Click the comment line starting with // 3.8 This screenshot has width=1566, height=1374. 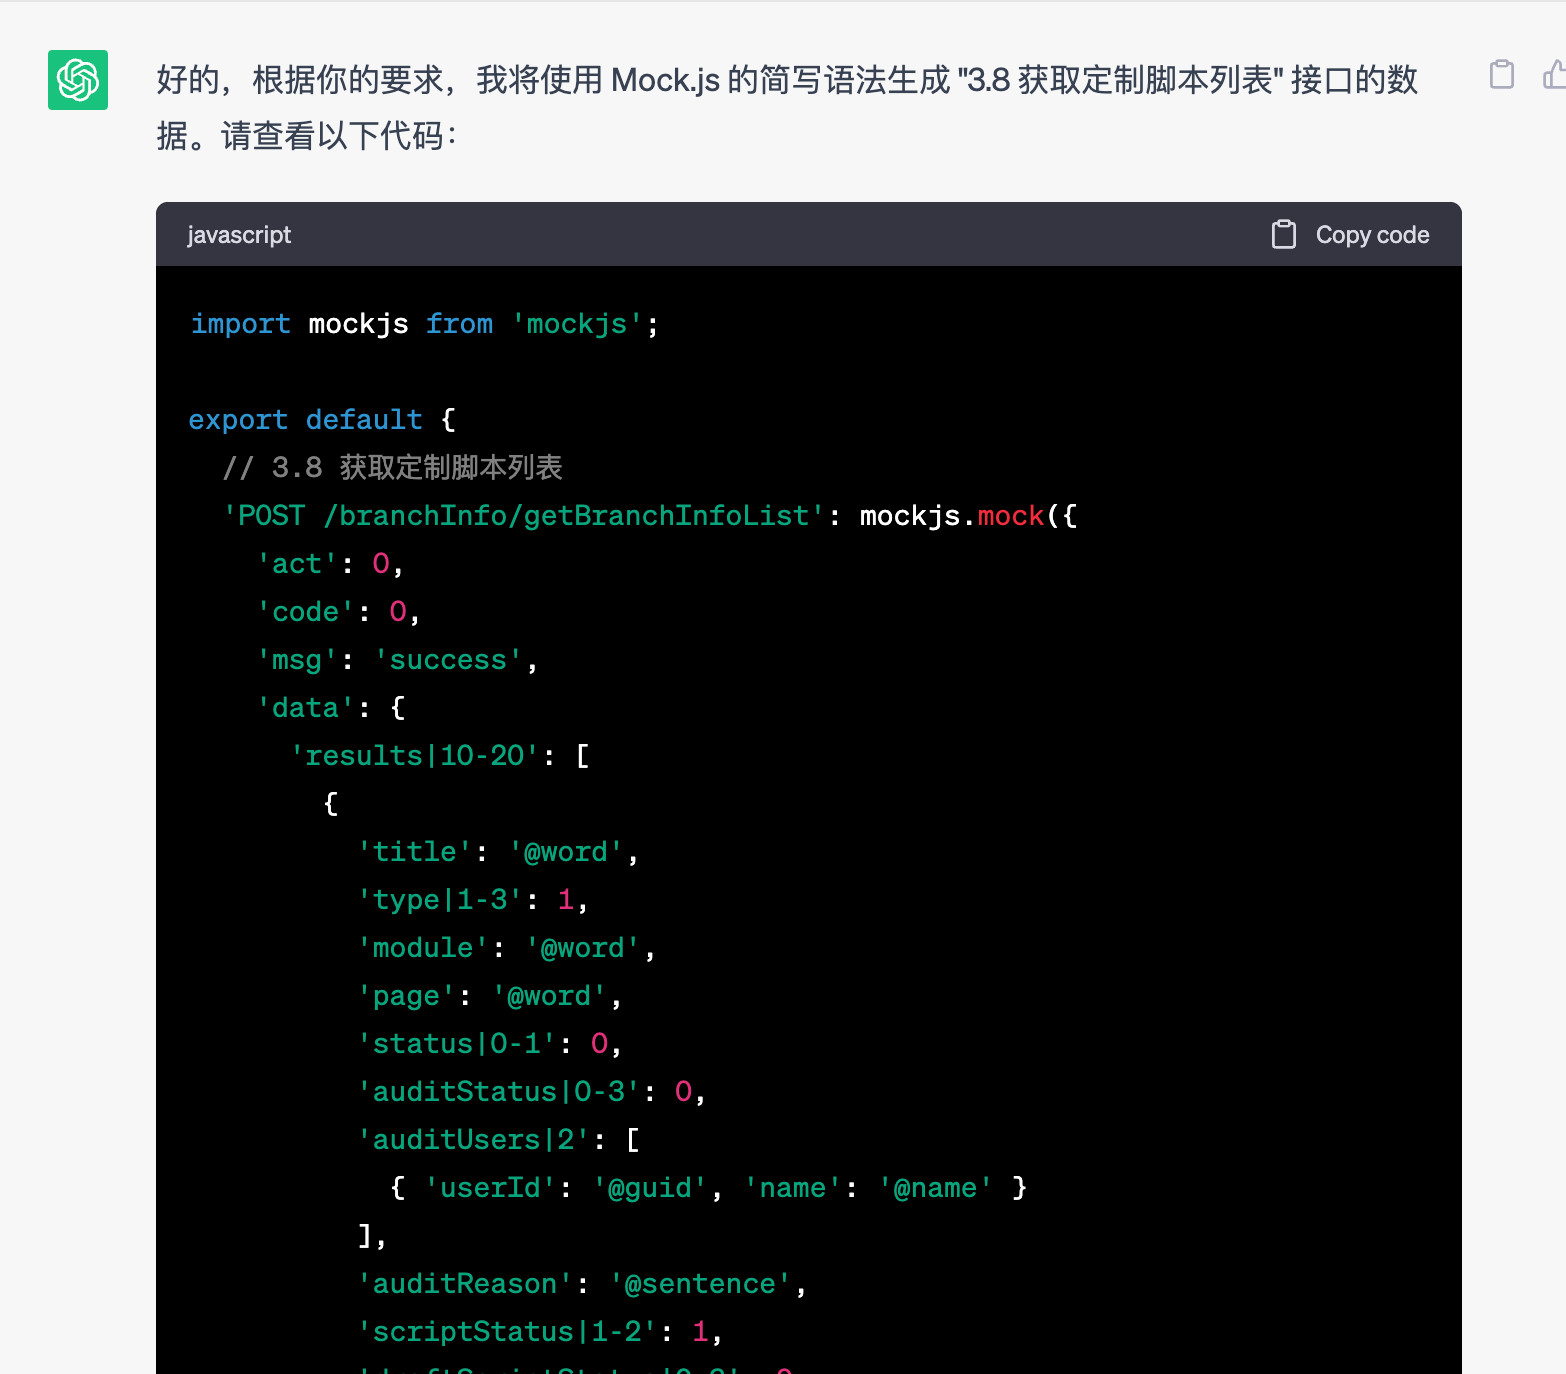coord(392,468)
